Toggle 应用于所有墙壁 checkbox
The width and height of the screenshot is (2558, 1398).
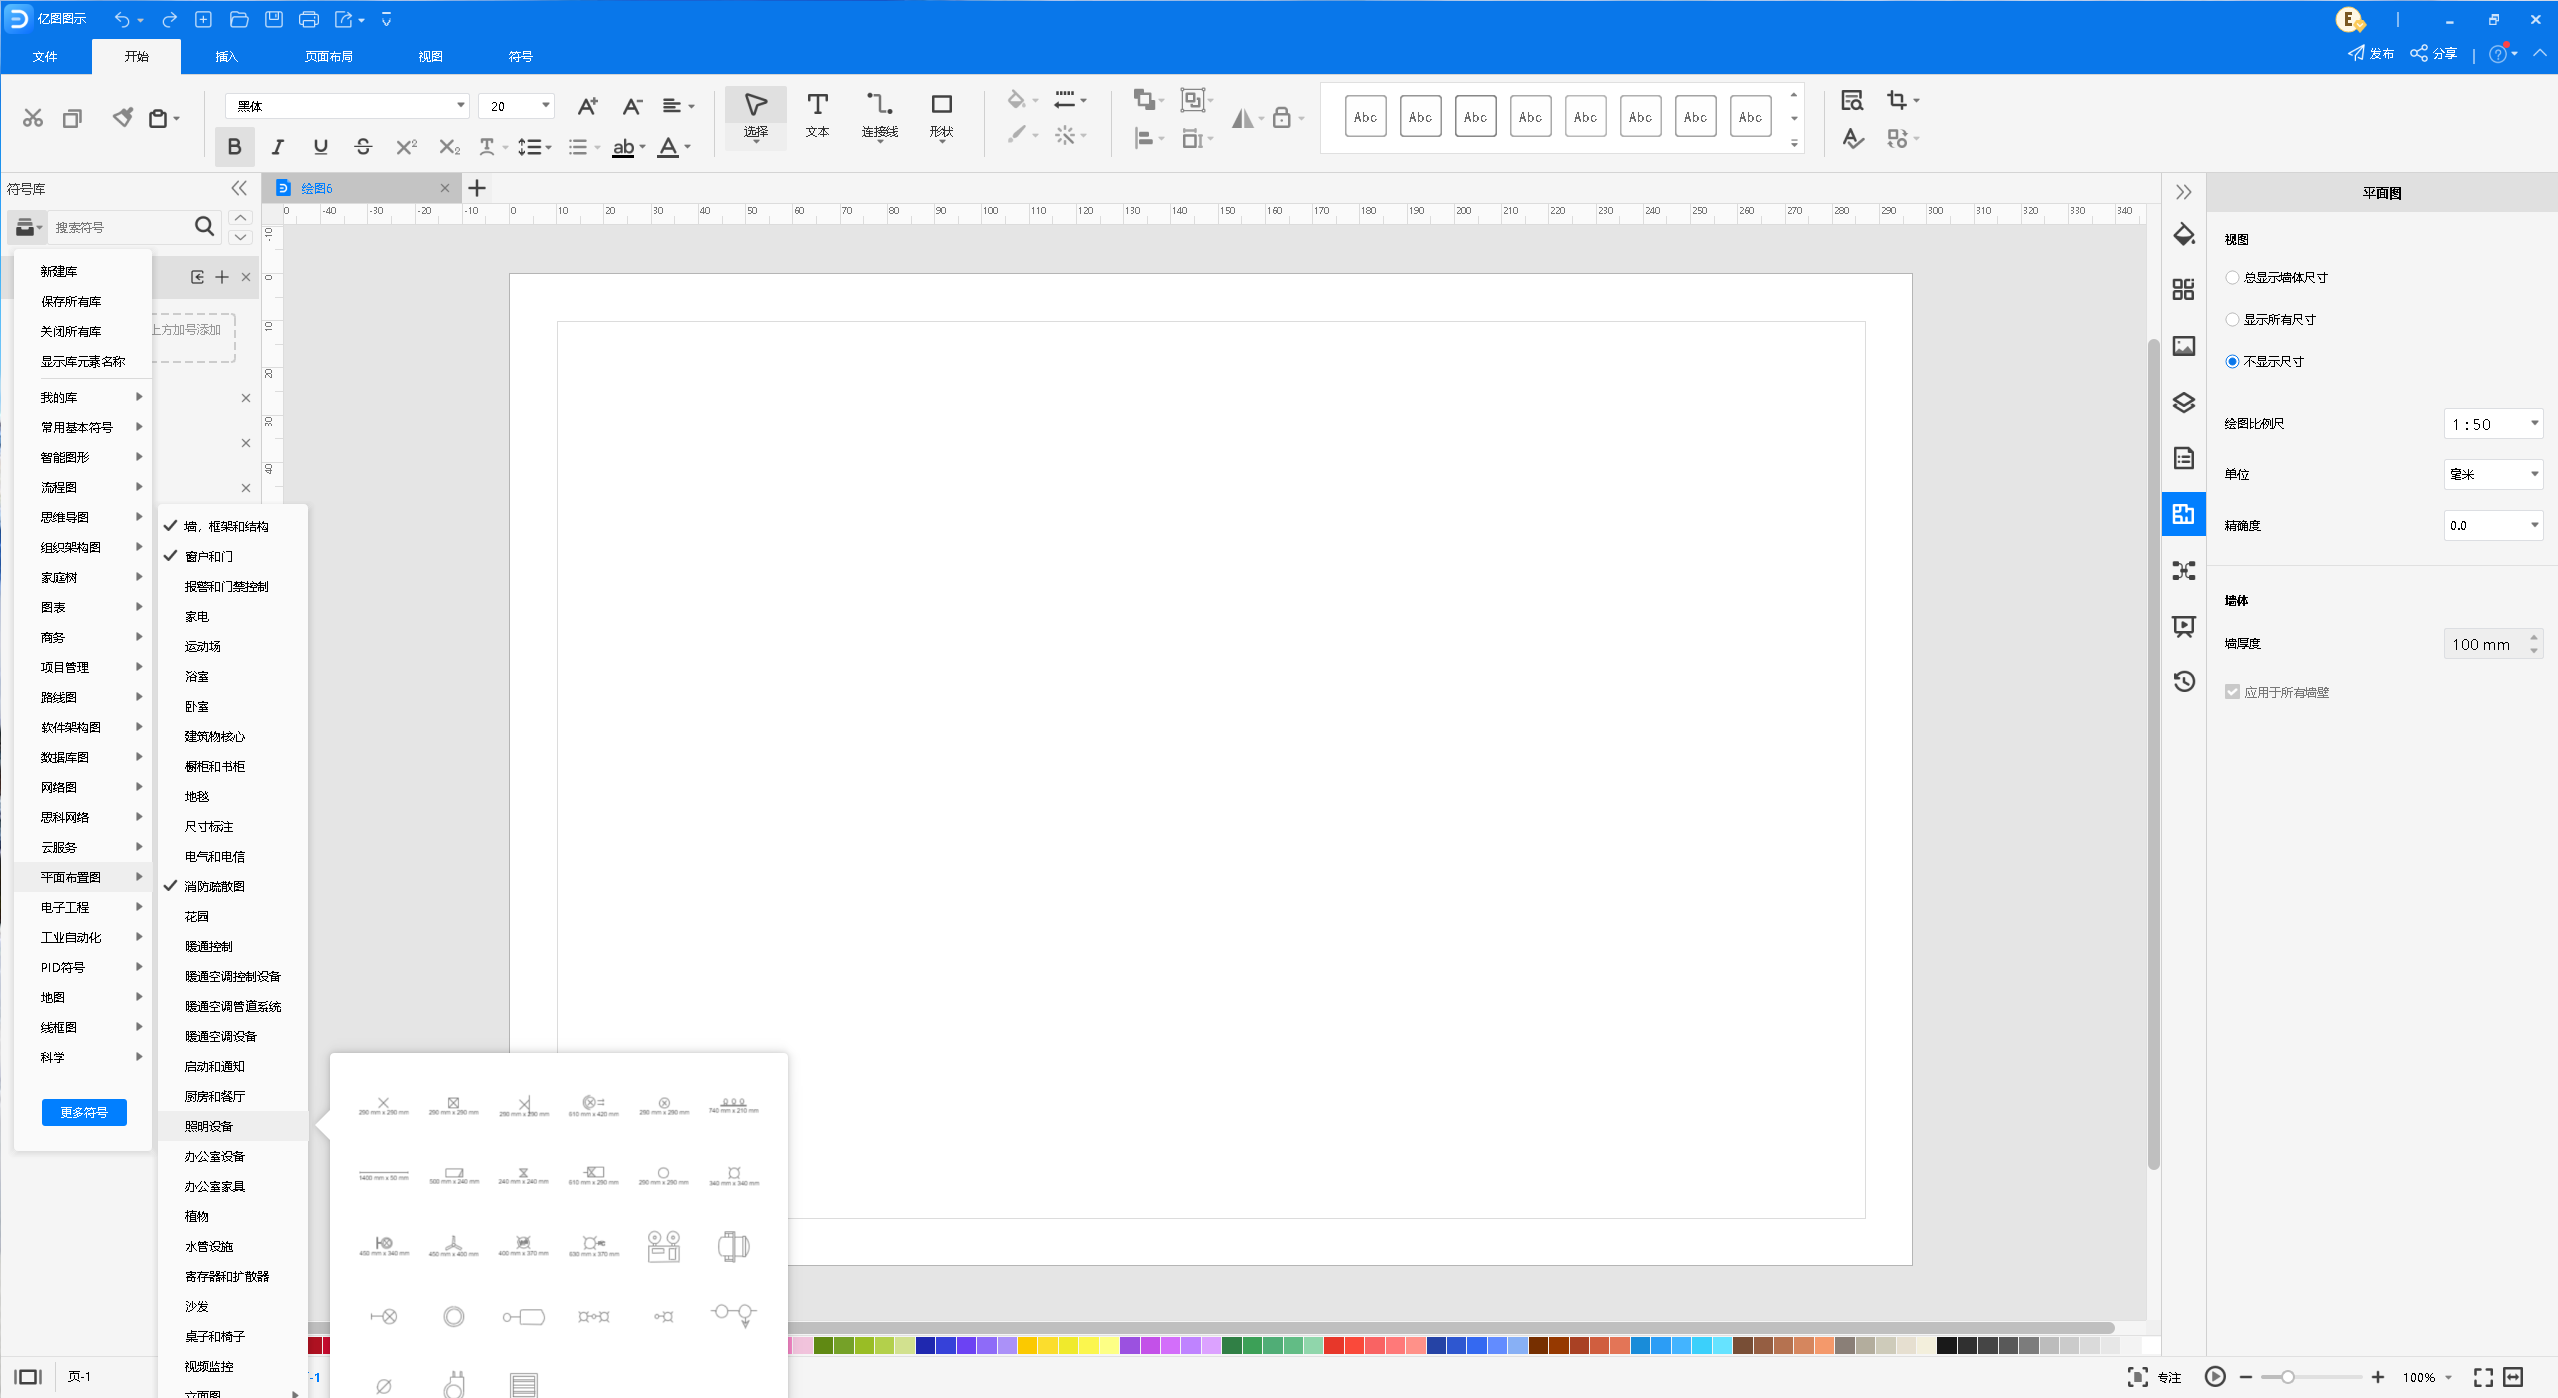coord(2232,691)
